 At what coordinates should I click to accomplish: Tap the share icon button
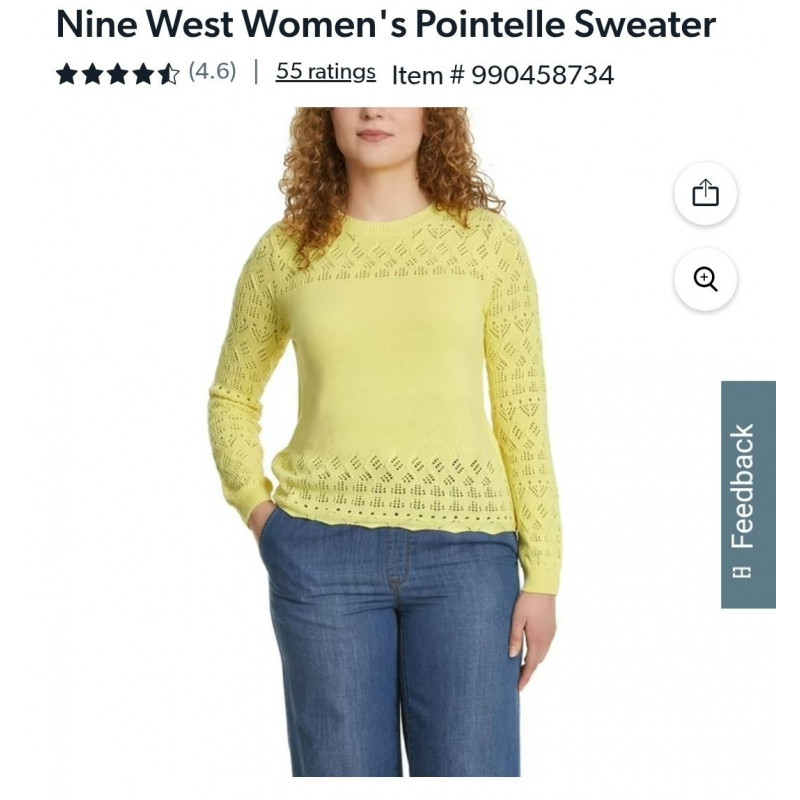[705, 193]
